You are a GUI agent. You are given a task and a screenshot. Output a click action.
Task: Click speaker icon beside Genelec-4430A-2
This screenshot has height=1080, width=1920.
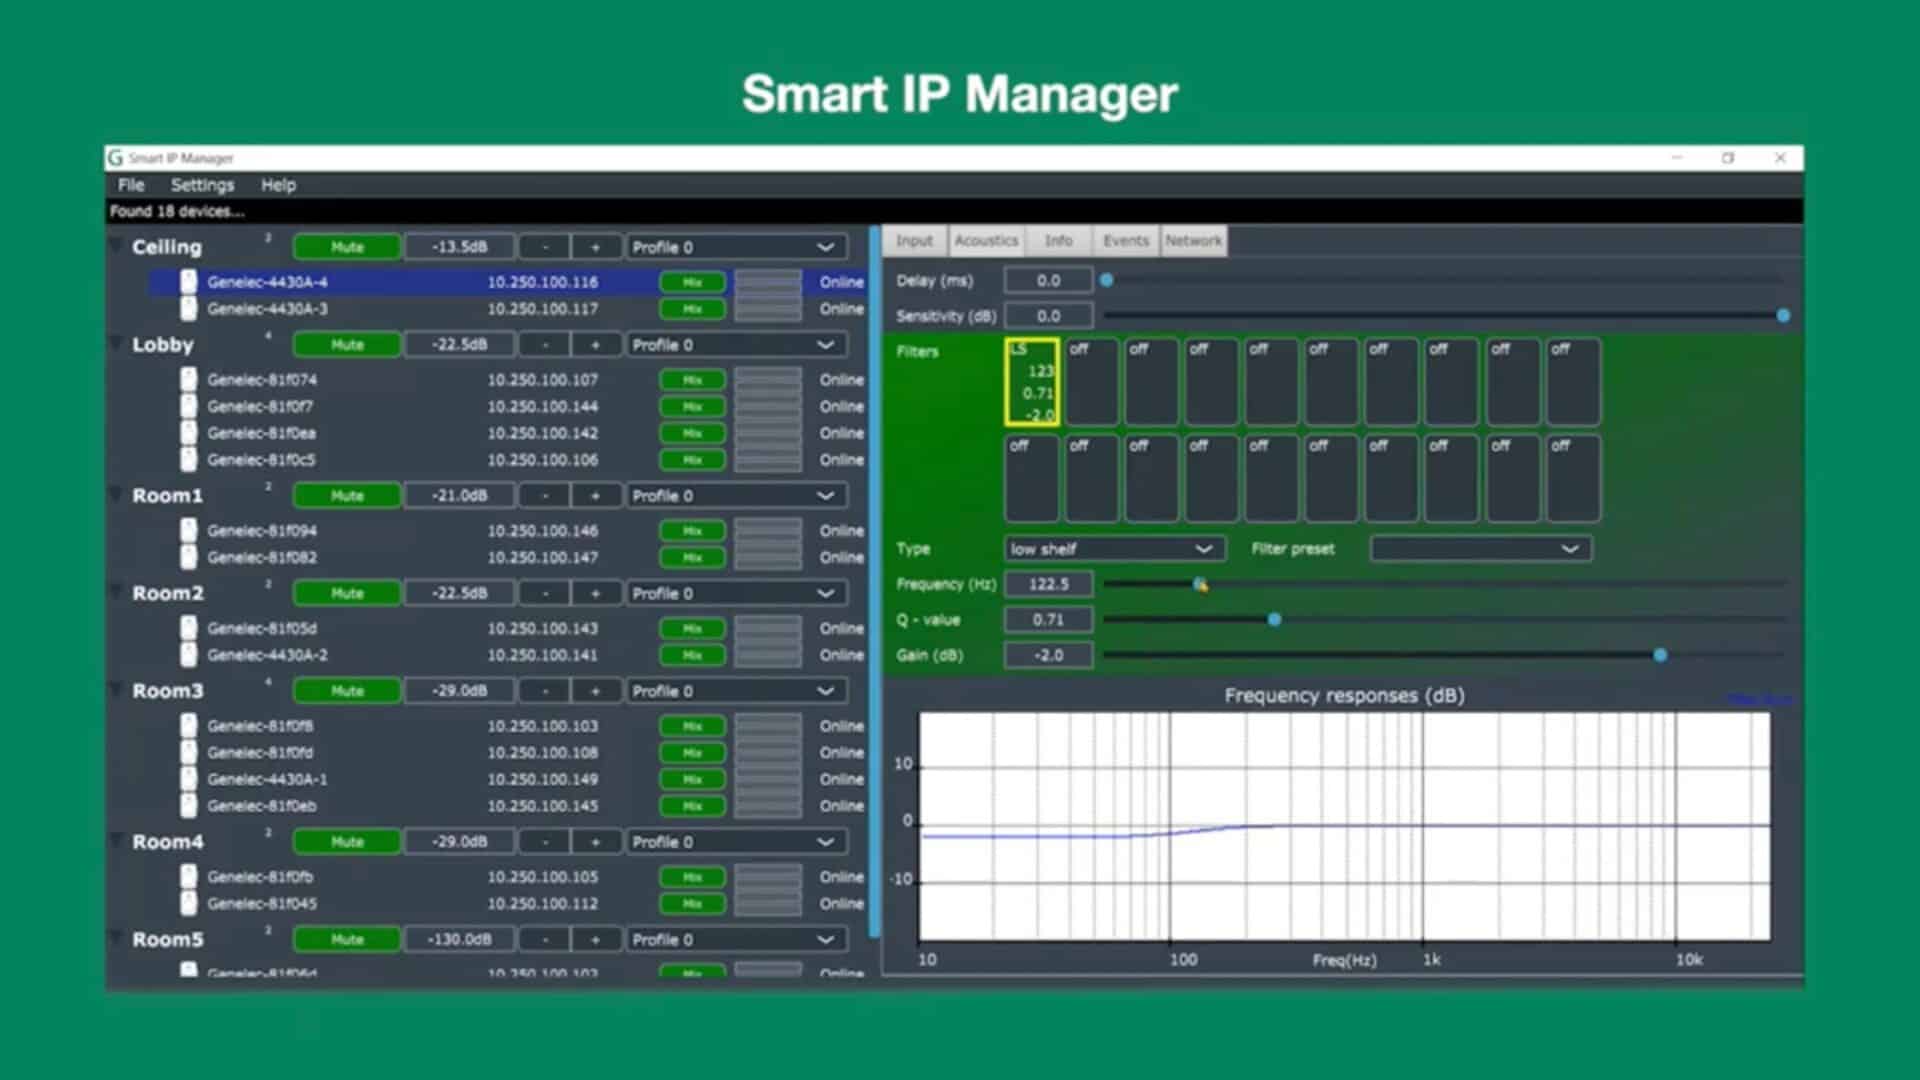click(x=188, y=655)
